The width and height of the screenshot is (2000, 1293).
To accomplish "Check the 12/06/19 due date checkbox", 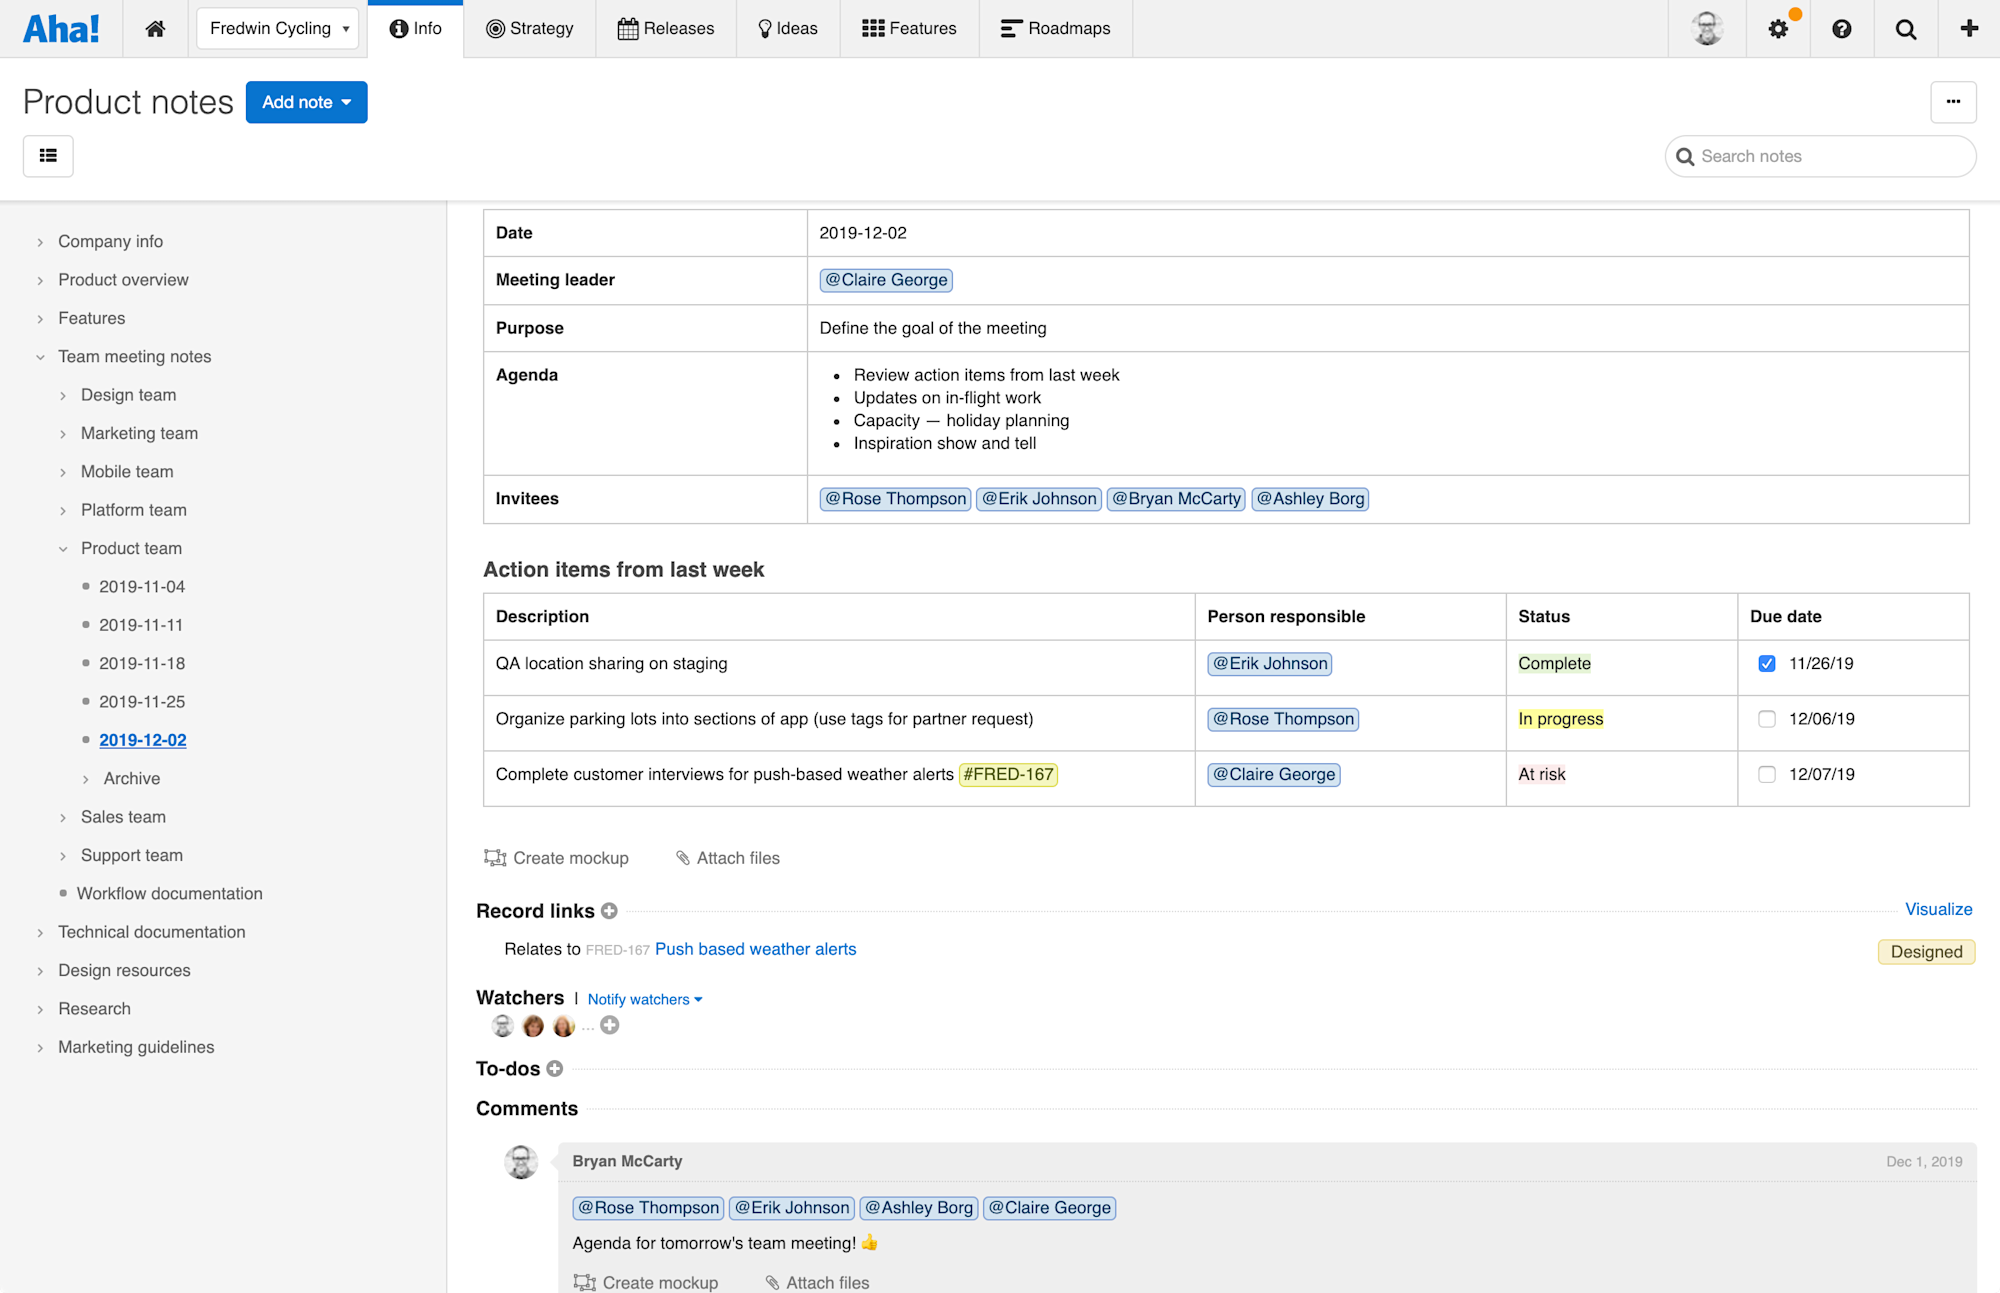I will coord(1767,718).
